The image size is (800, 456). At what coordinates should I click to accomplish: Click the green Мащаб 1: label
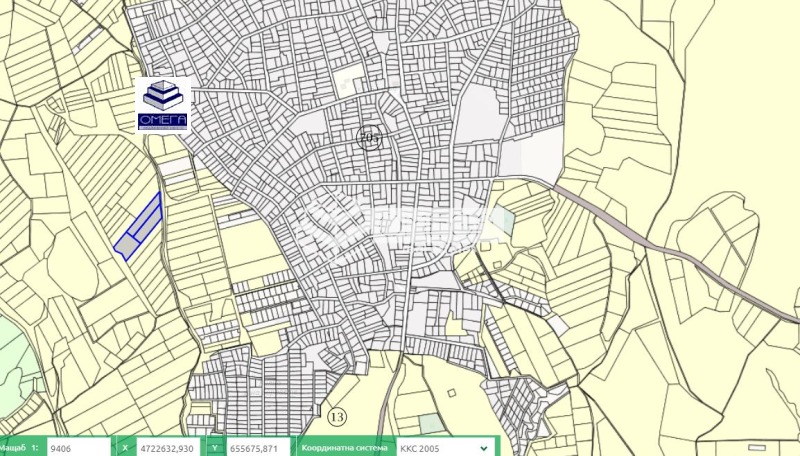tap(22, 449)
